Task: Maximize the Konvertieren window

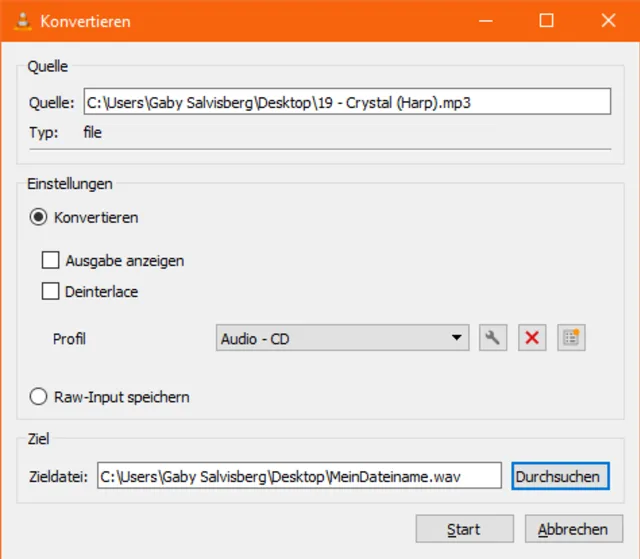Action: click(x=546, y=20)
